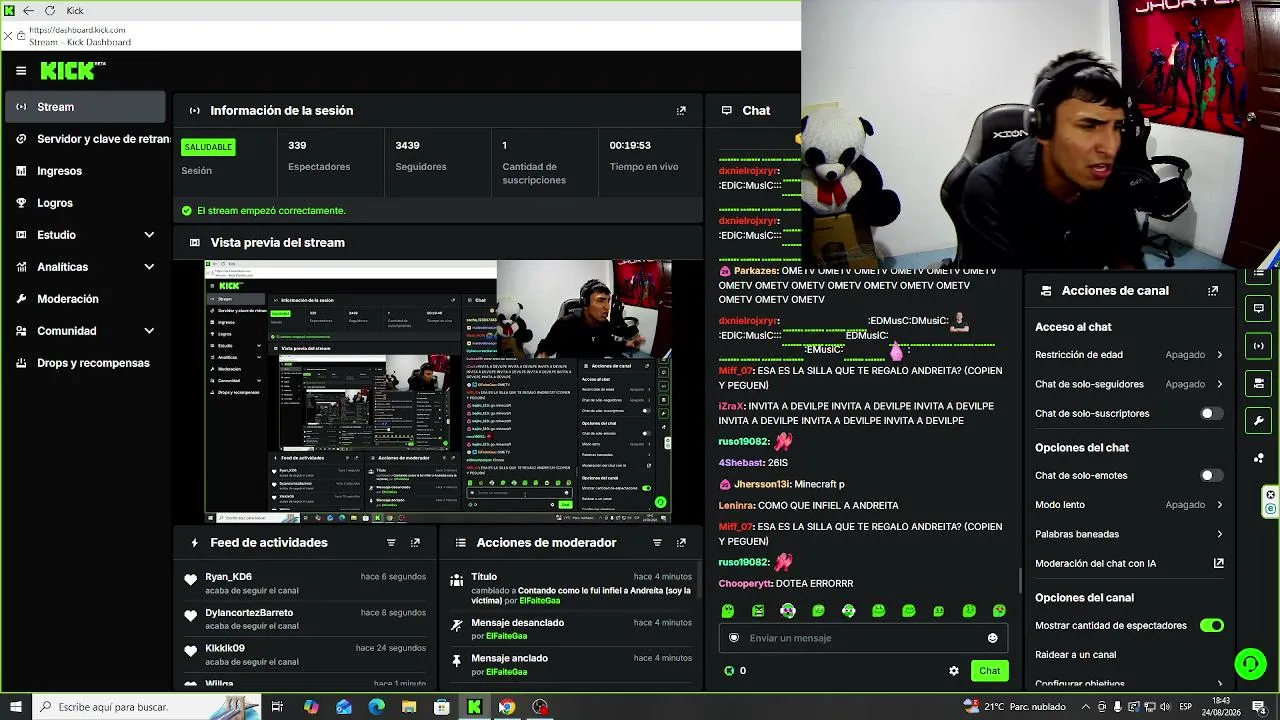The image size is (1280, 720).
Task: Click the green headset support button
Action: (1250, 664)
